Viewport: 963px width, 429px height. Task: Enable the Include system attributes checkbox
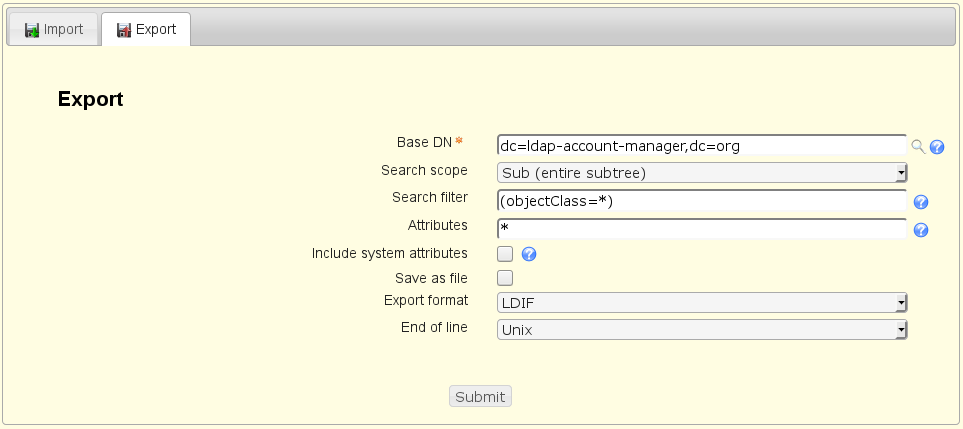505,254
